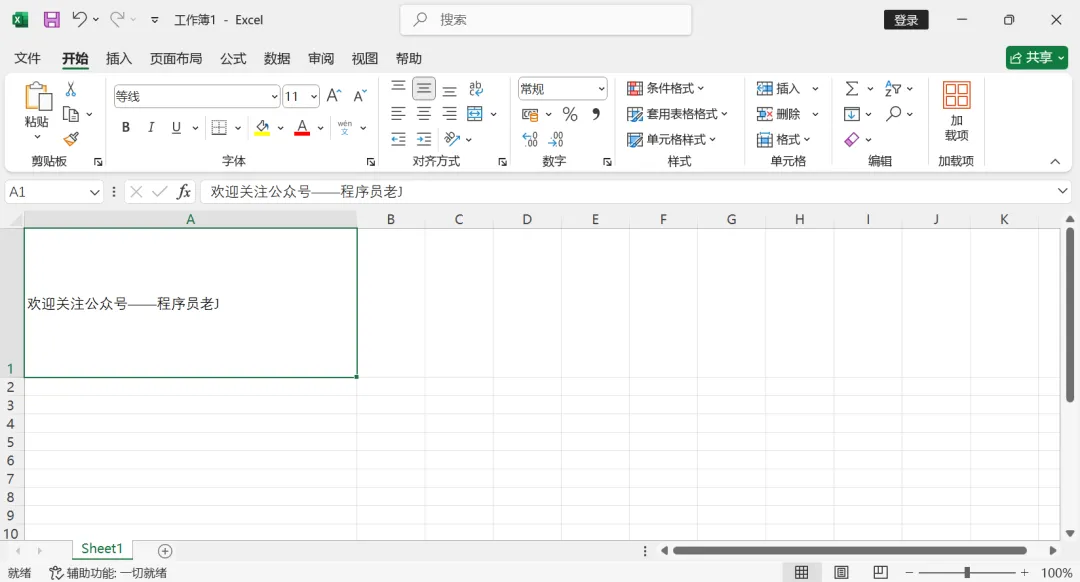Click the Copy icon

coord(71,114)
